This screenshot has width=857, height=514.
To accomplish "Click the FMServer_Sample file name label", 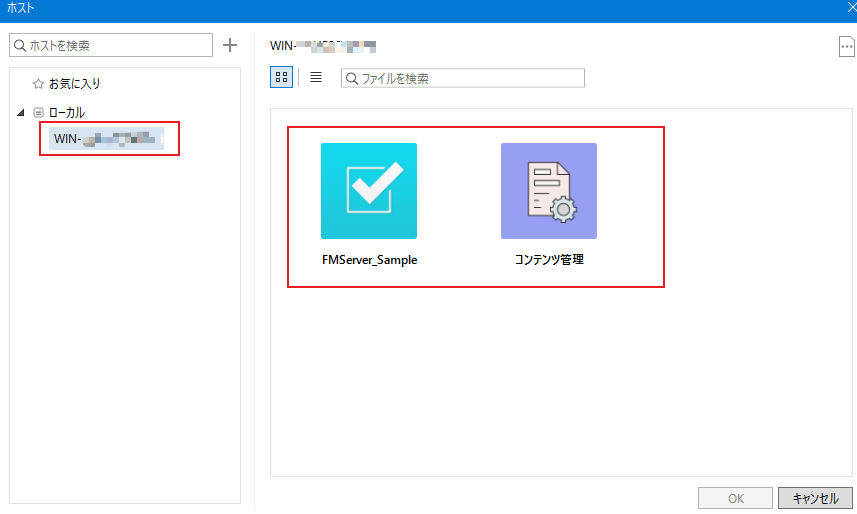I will click(368, 260).
